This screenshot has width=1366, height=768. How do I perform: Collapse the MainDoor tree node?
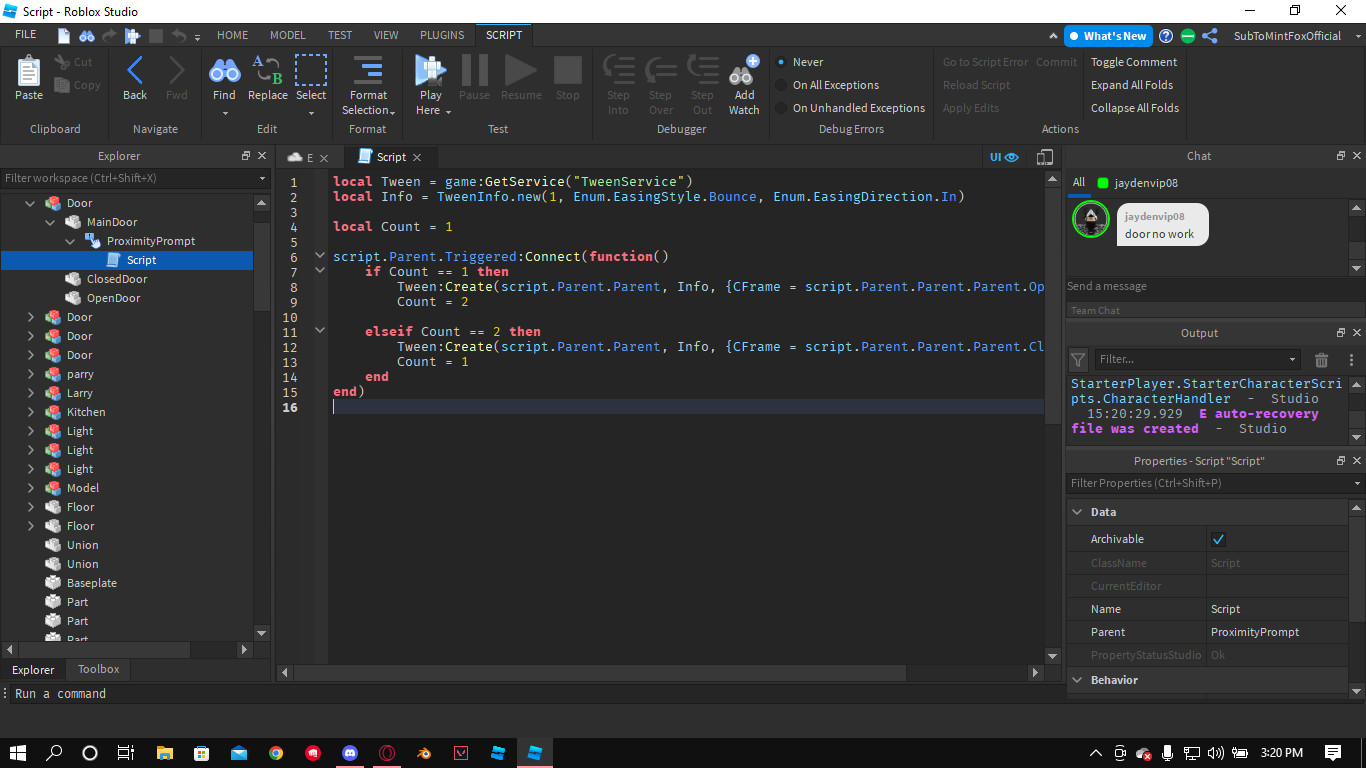51,222
